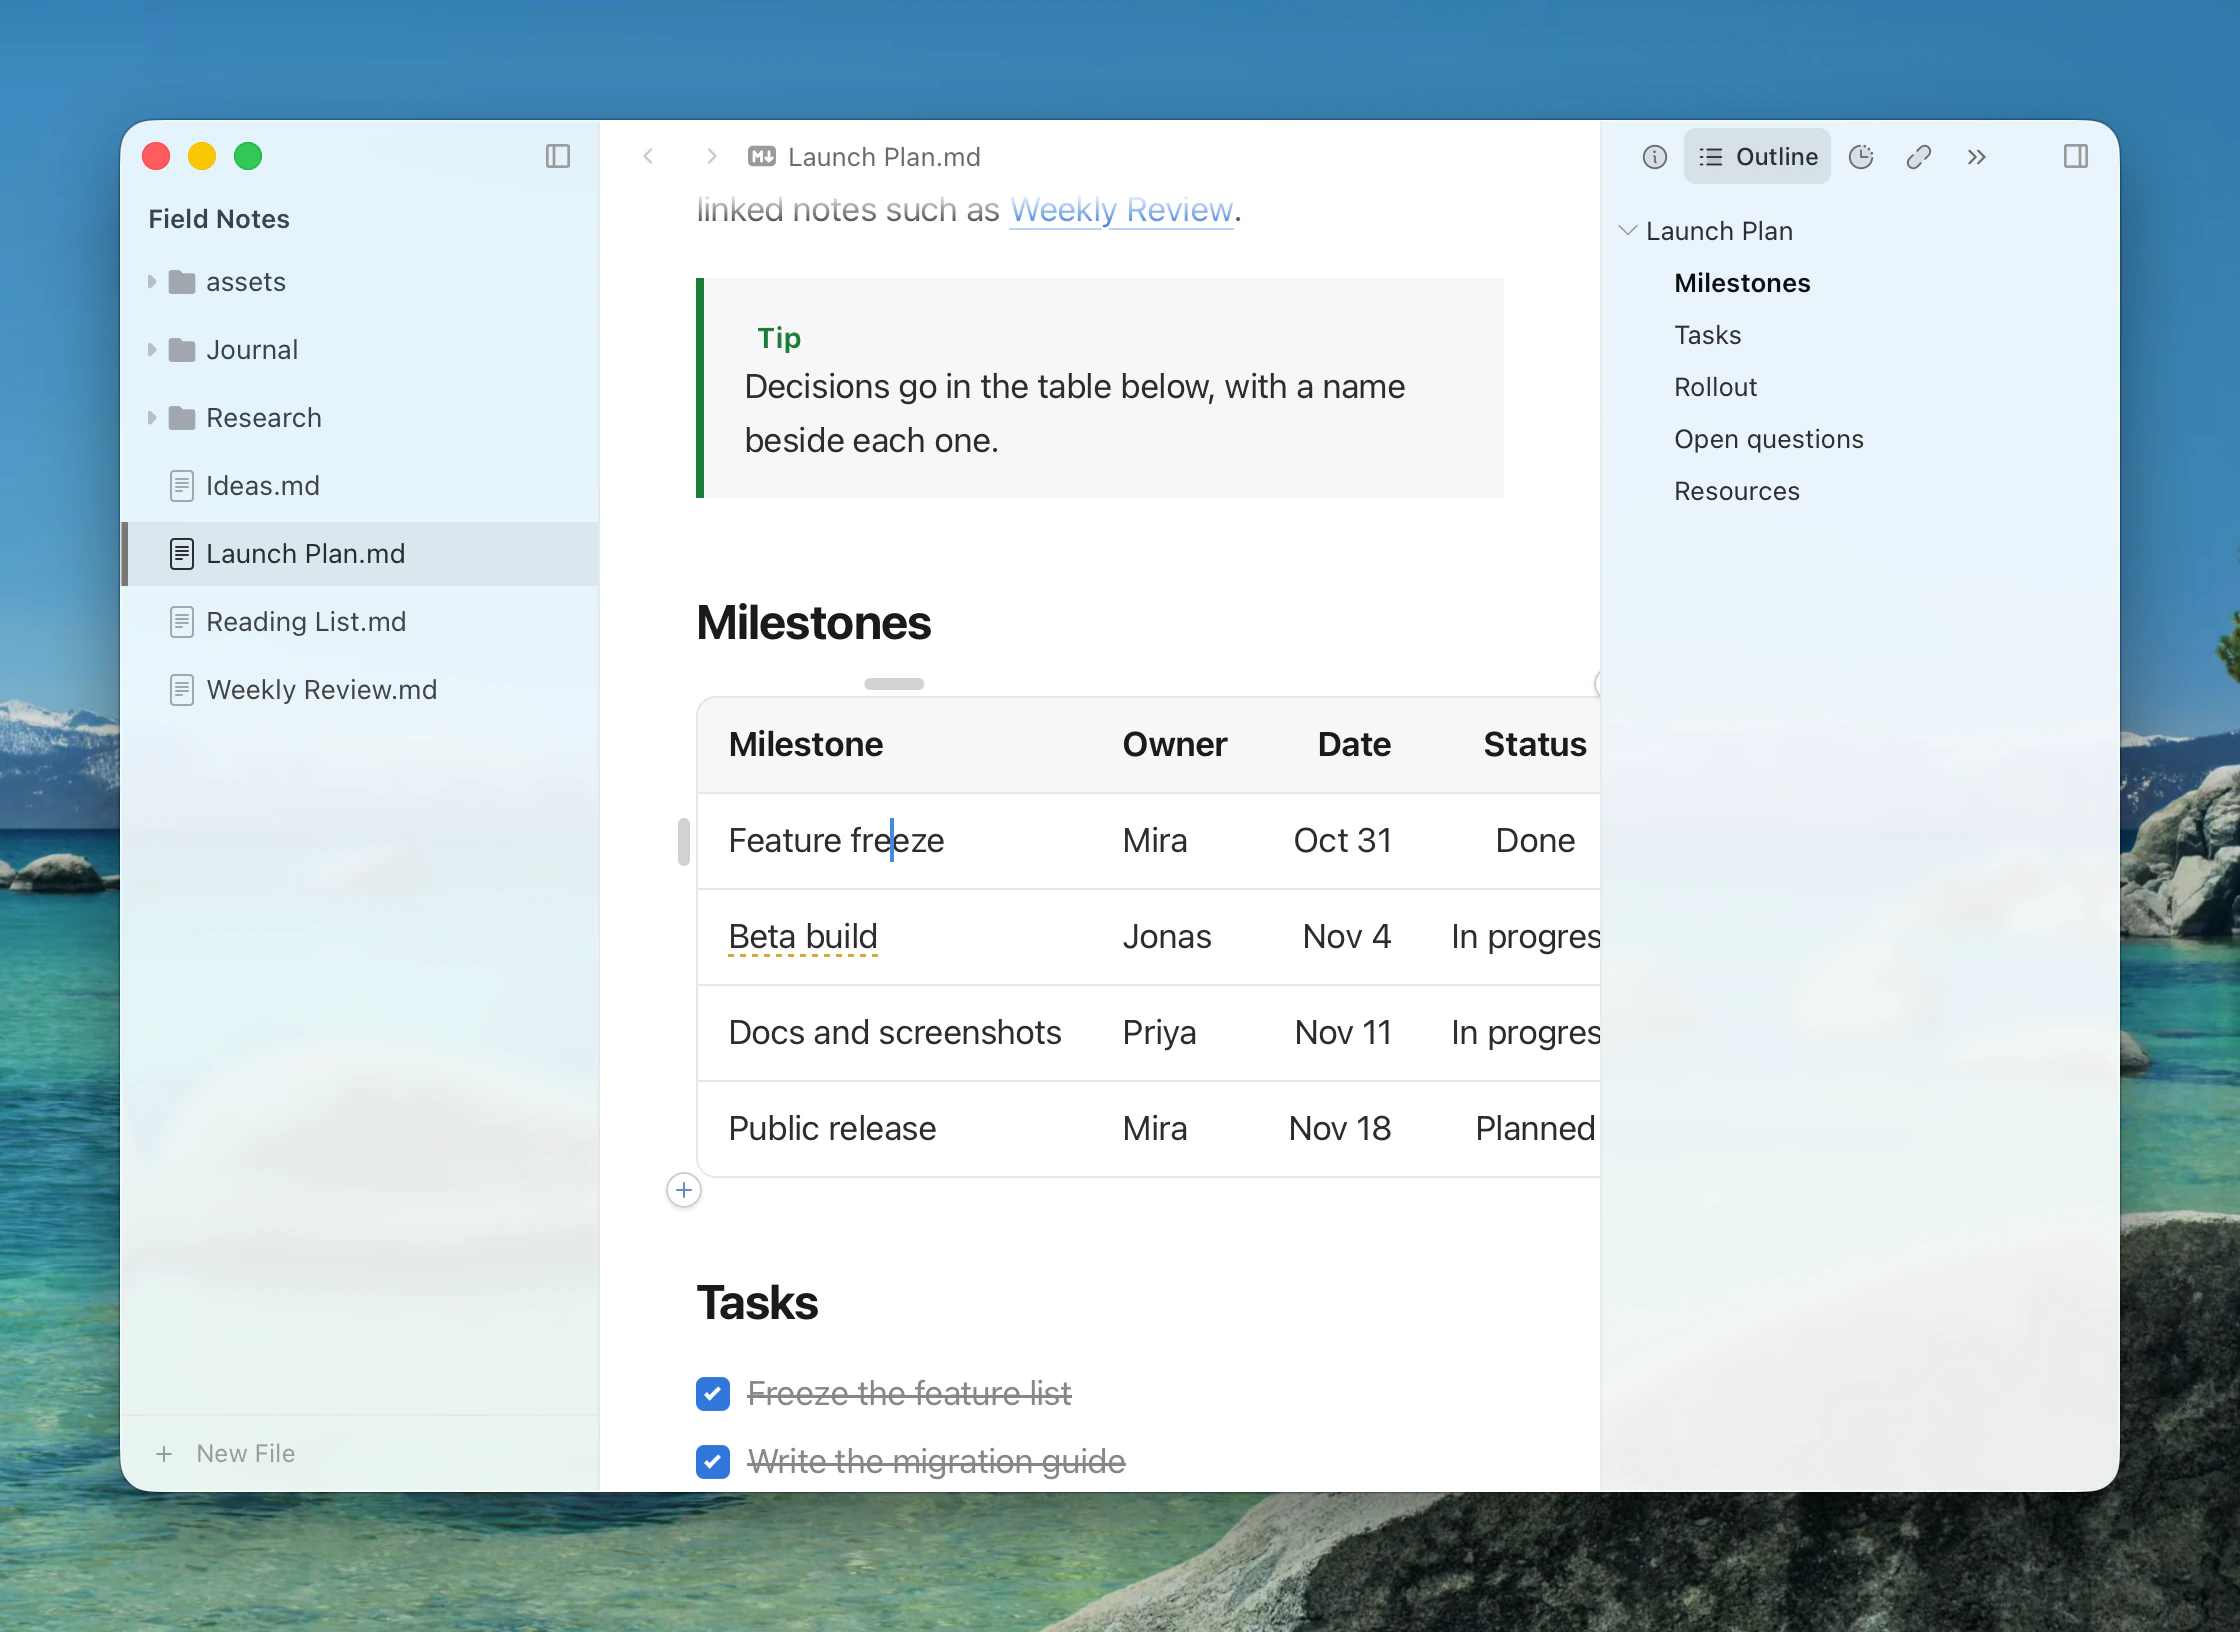This screenshot has width=2240, height=1632.
Task: Click the table column drag handle
Action: tap(894, 684)
